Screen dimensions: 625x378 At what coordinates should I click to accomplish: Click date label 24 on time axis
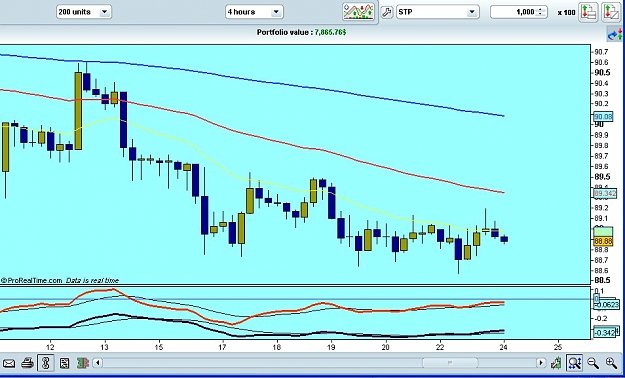(x=504, y=347)
